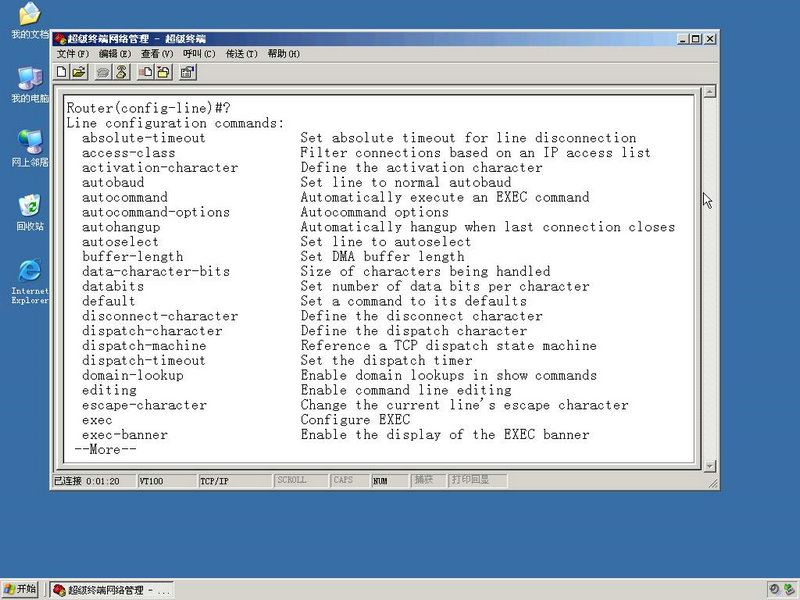Open the 编辑(E) menu
Image resolution: width=800 pixels, height=600 pixels.
pos(115,54)
